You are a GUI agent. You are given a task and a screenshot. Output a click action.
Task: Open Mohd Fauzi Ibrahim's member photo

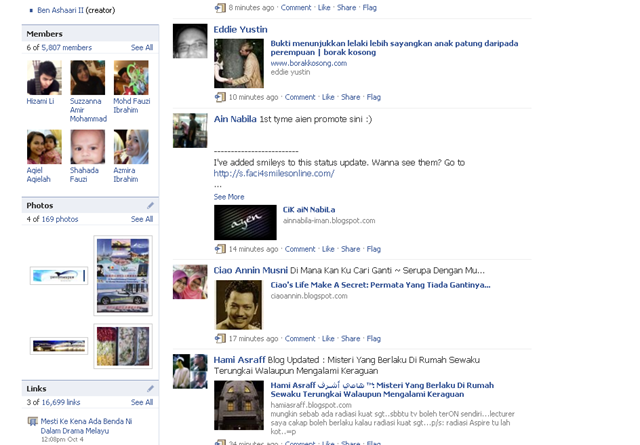pyautogui.click(x=131, y=78)
